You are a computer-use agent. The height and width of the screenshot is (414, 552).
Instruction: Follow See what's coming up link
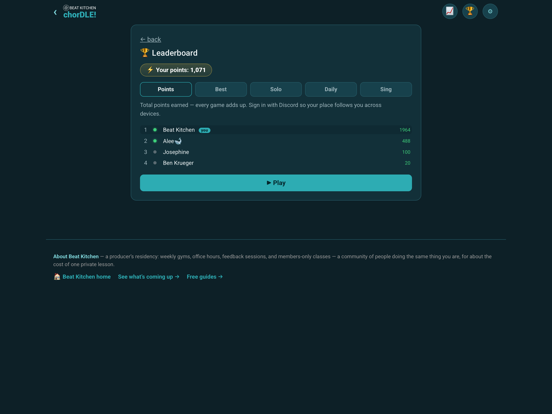[x=149, y=277]
